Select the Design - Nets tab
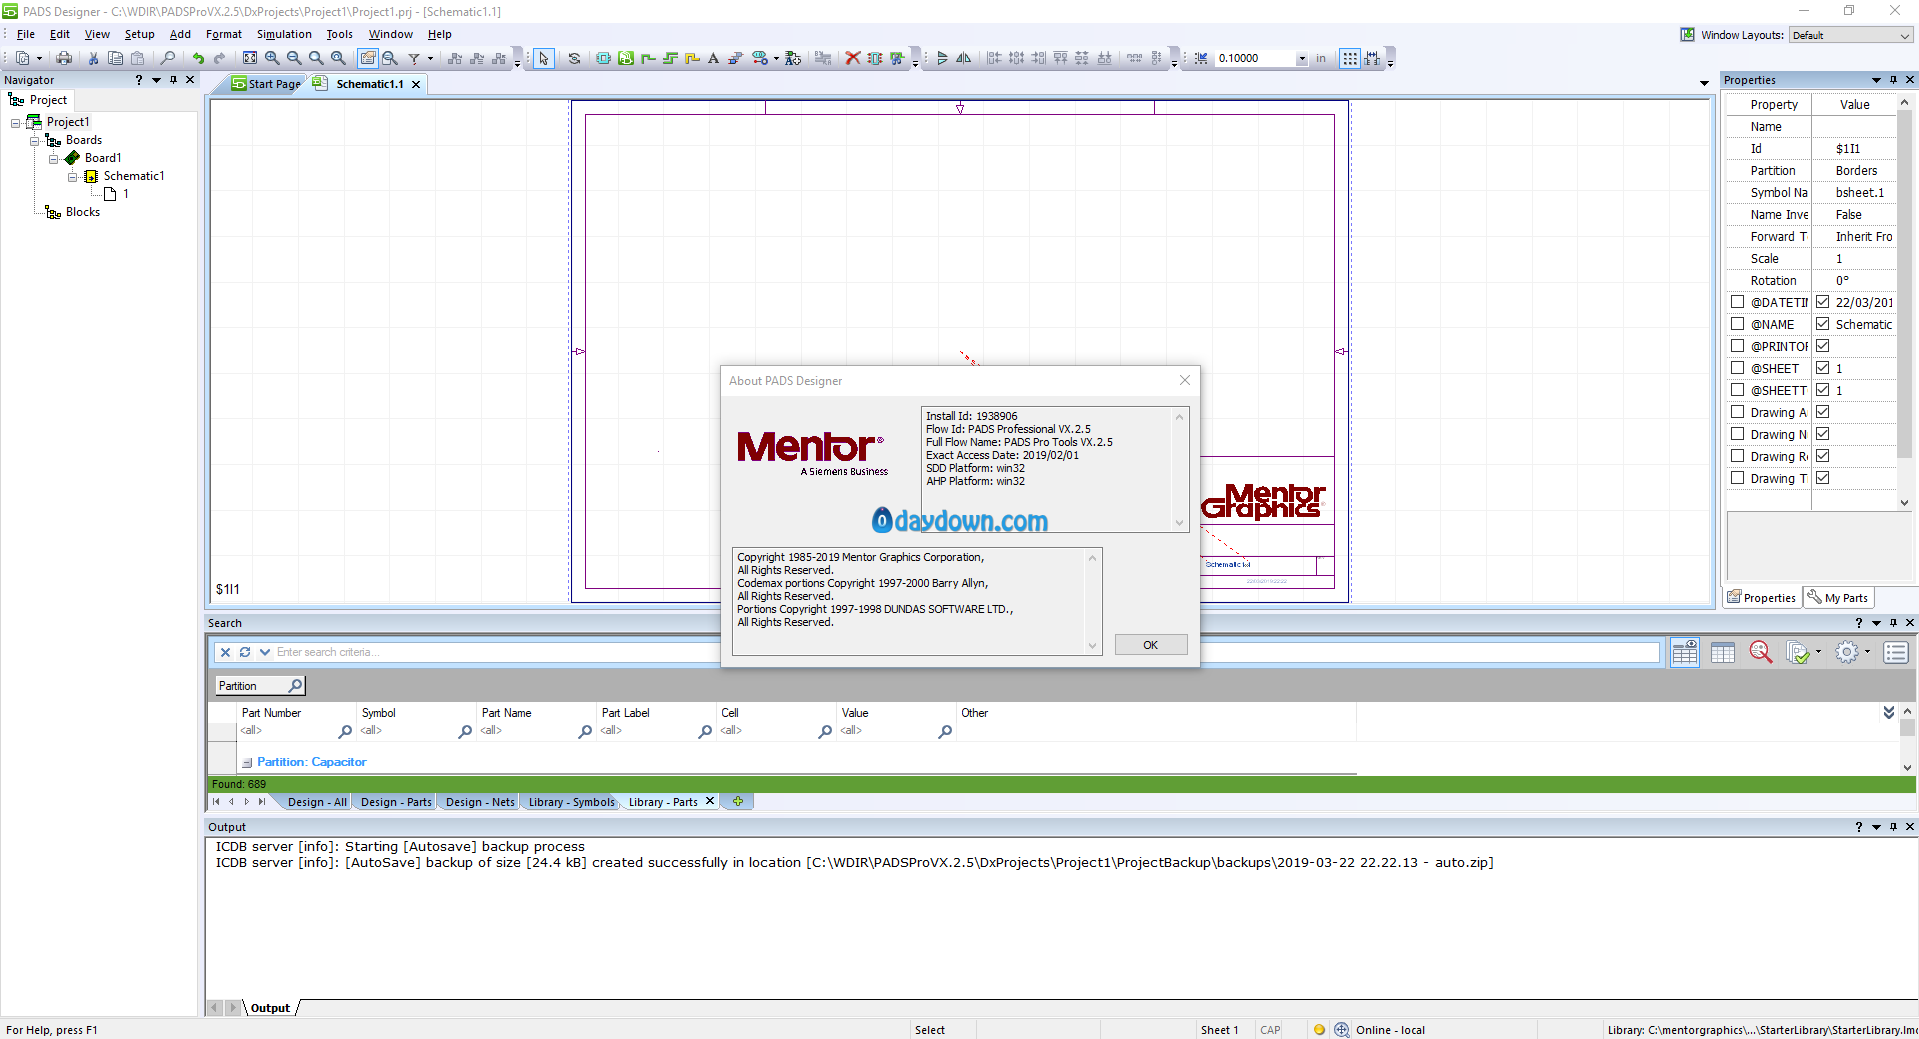Viewport: 1919px width, 1039px height. [480, 802]
